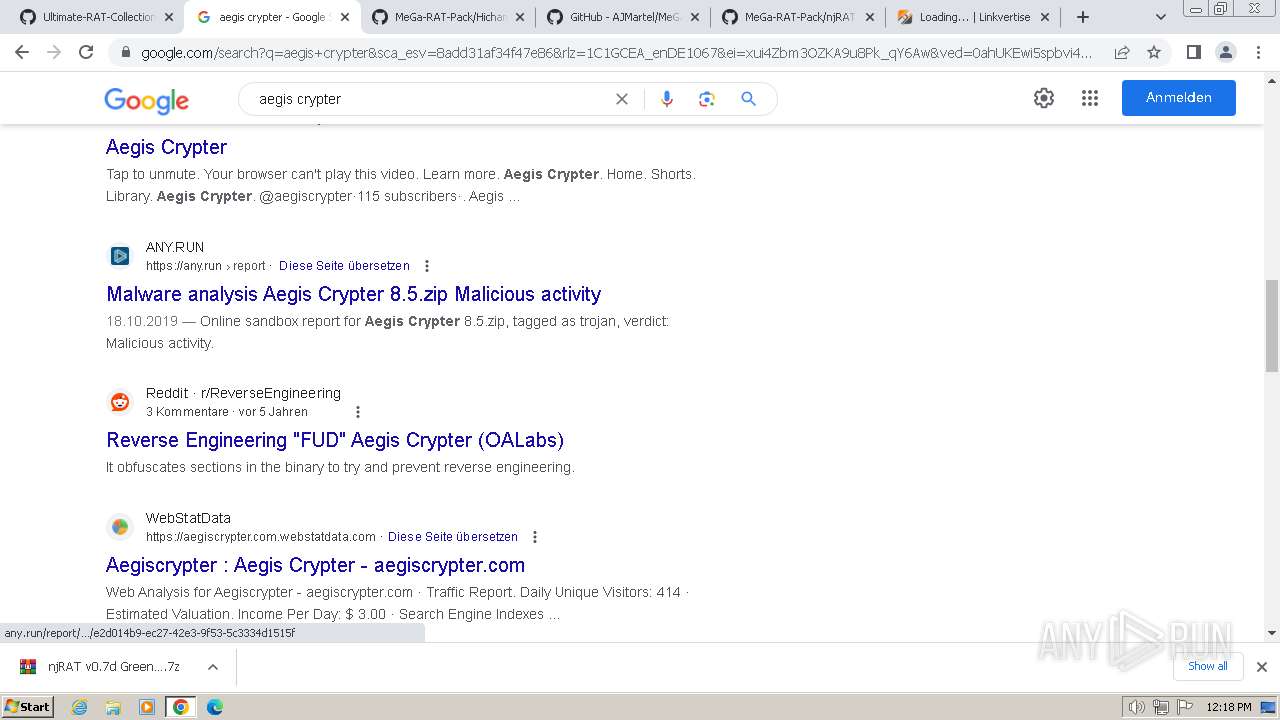Open the Start menu
The height and width of the screenshot is (720, 1280).
[x=27, y=707]
